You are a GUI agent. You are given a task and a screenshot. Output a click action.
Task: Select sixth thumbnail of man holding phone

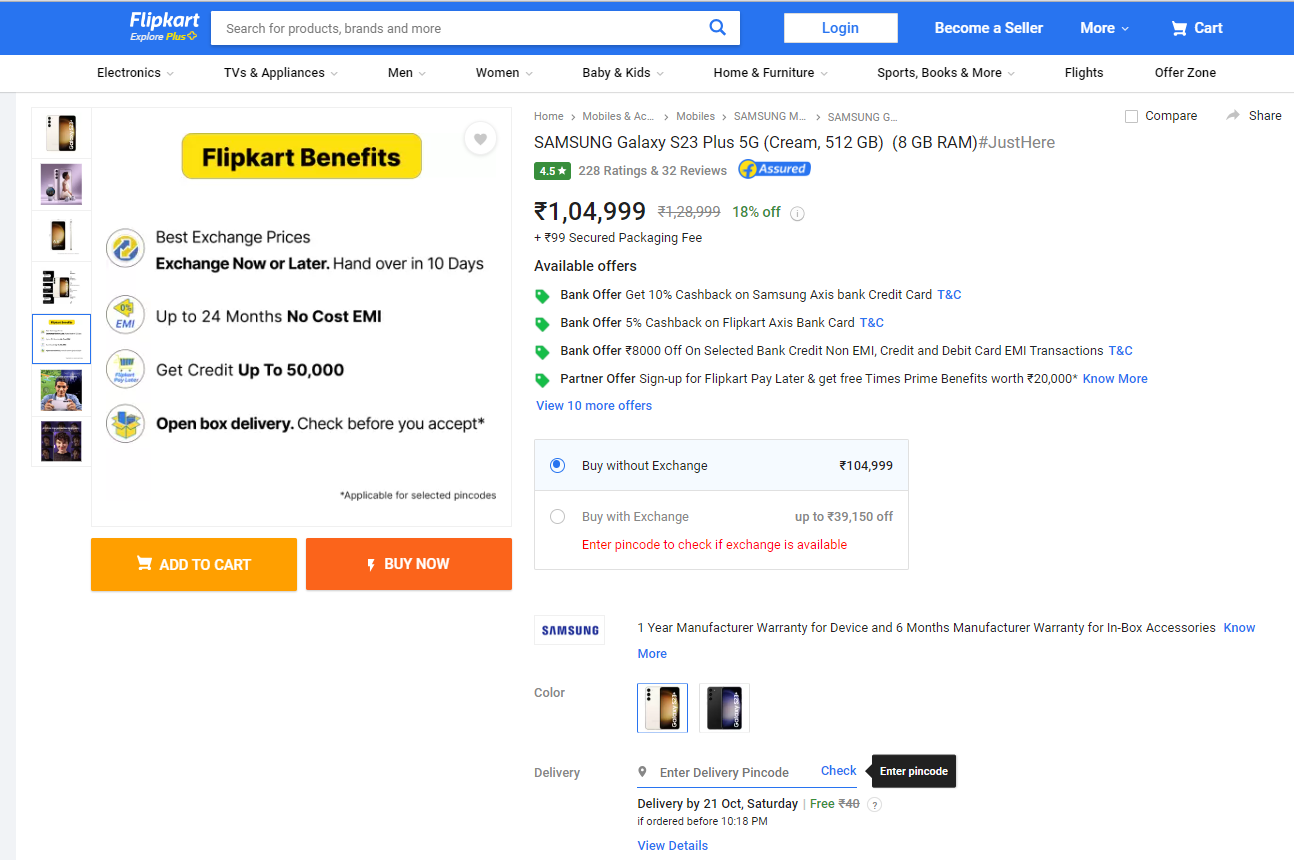[x=61, y=390]
